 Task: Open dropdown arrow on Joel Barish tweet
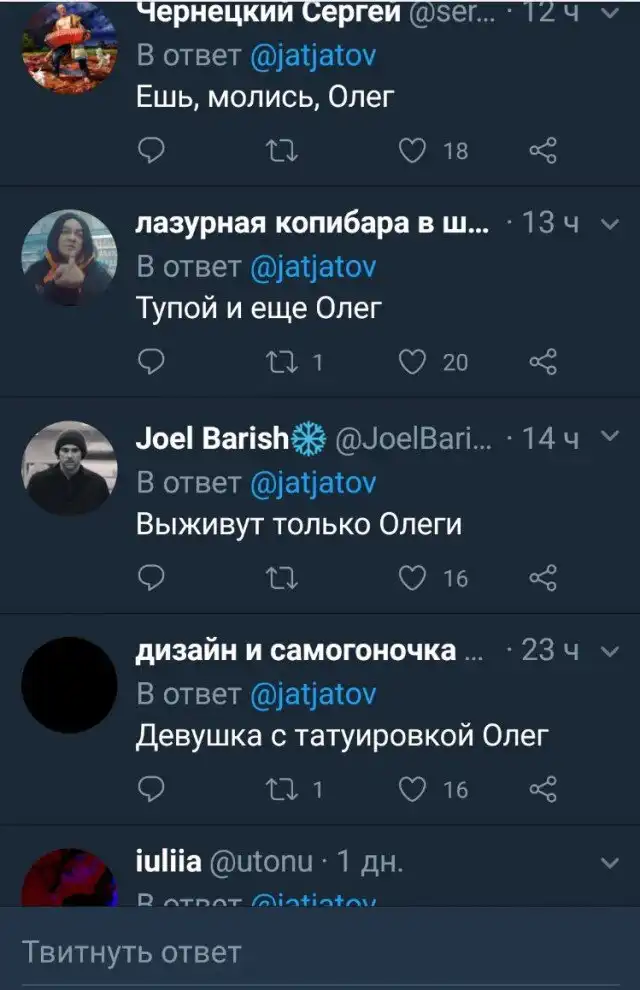click(610, 436)
